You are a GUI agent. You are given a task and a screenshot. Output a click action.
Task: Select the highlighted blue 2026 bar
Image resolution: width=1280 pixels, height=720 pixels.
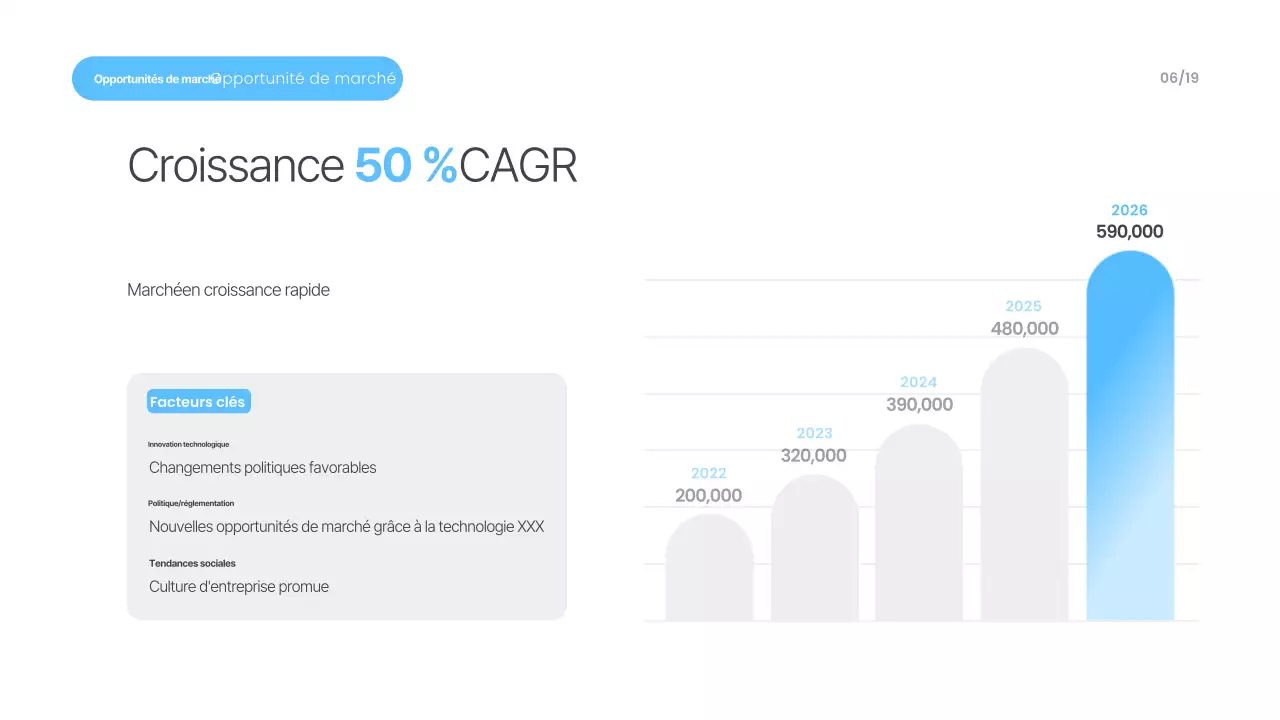(x=1129, y=440)
